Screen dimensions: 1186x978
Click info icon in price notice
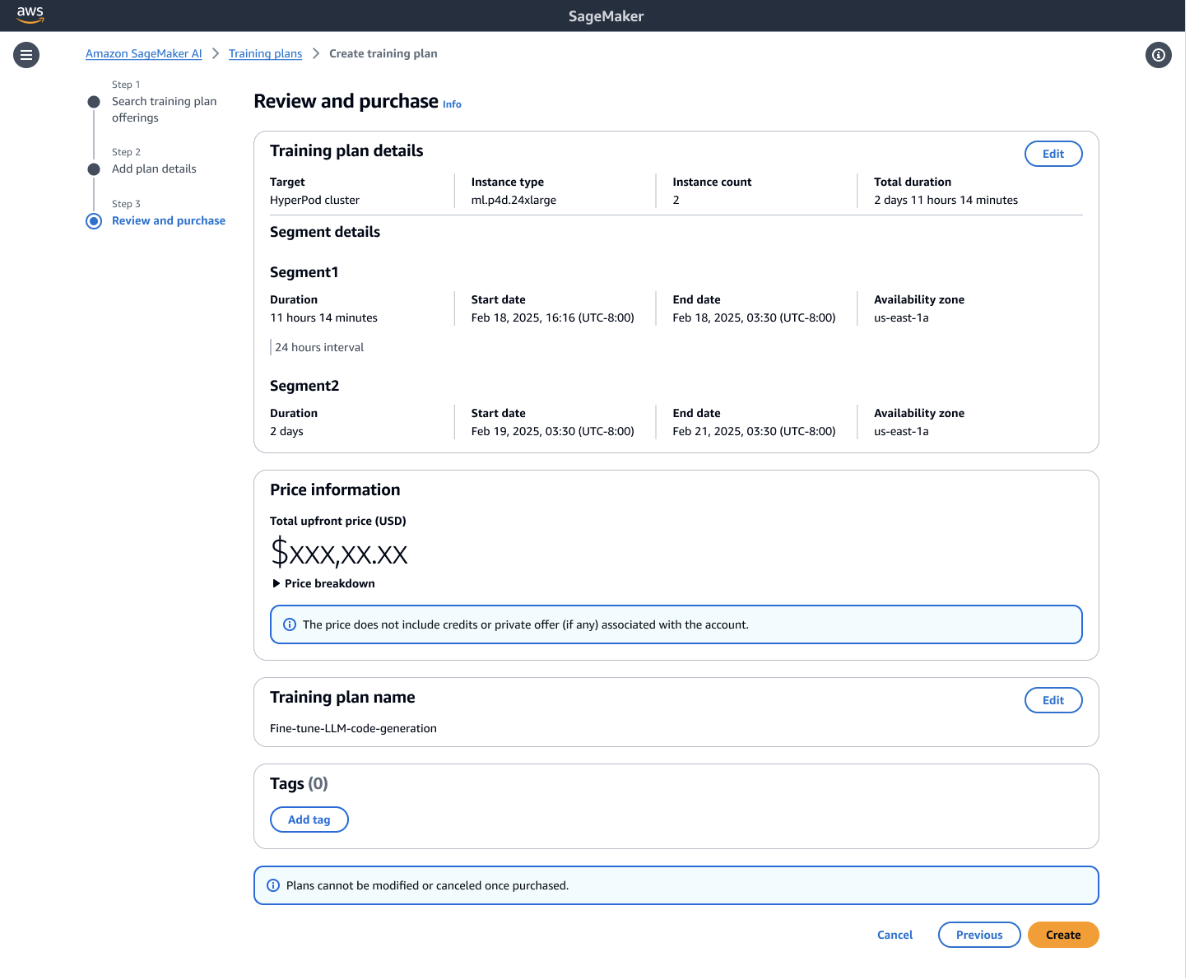(290, 625)
